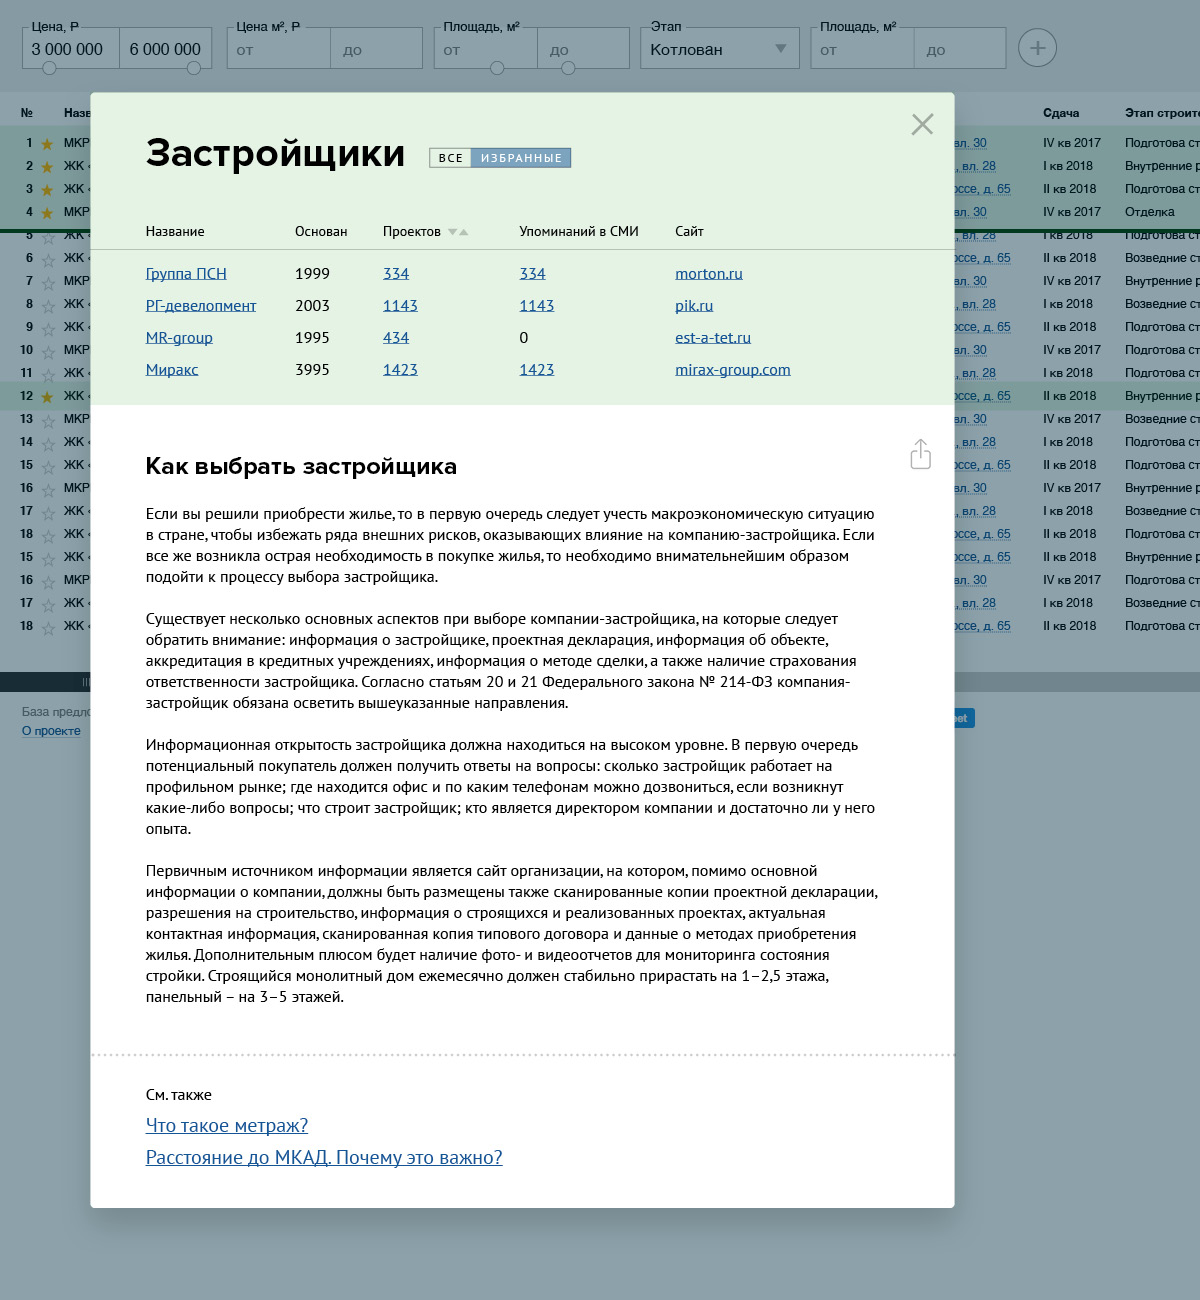Click the plus icon to add filter

[1037, 48]
